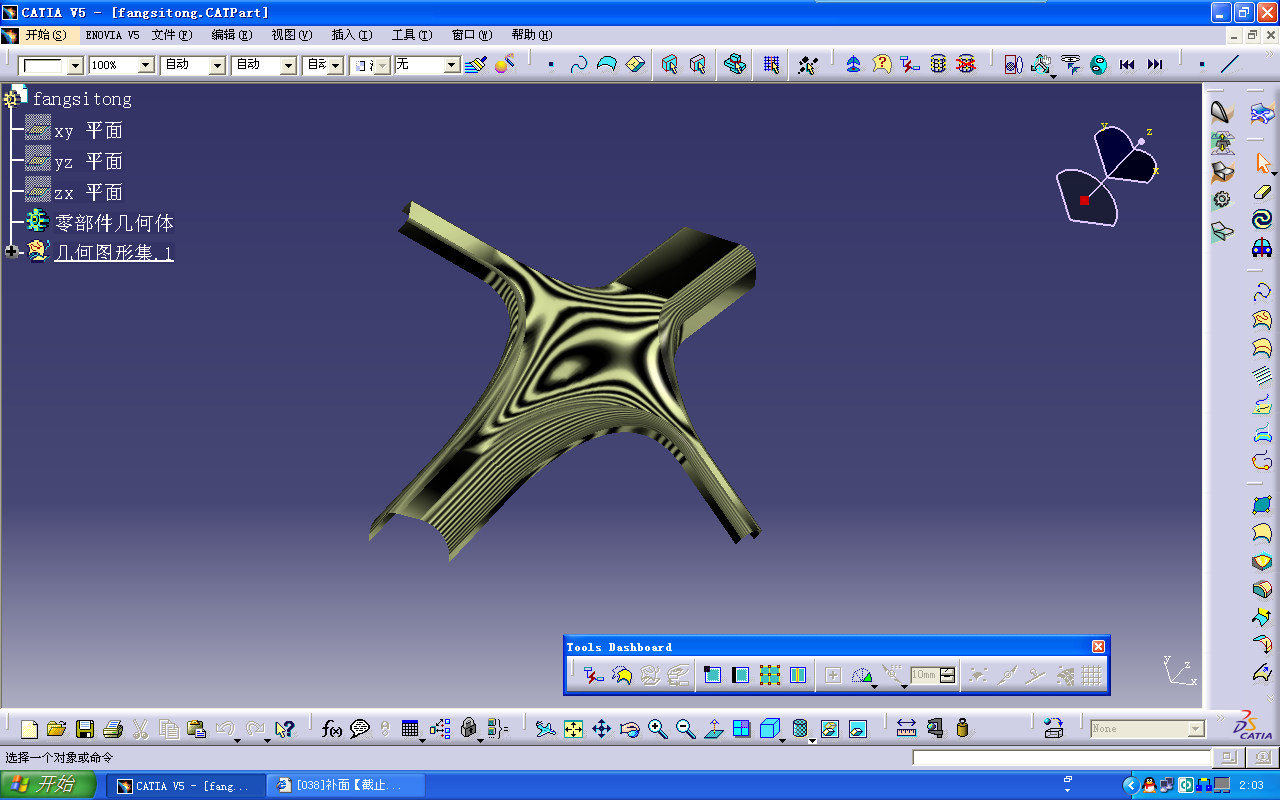Image resolution: width=1280 pixels, height=800 pixels.
Task: Toggle the Hide/Show icon in bottom toolbar
Action: pos(829,729)
